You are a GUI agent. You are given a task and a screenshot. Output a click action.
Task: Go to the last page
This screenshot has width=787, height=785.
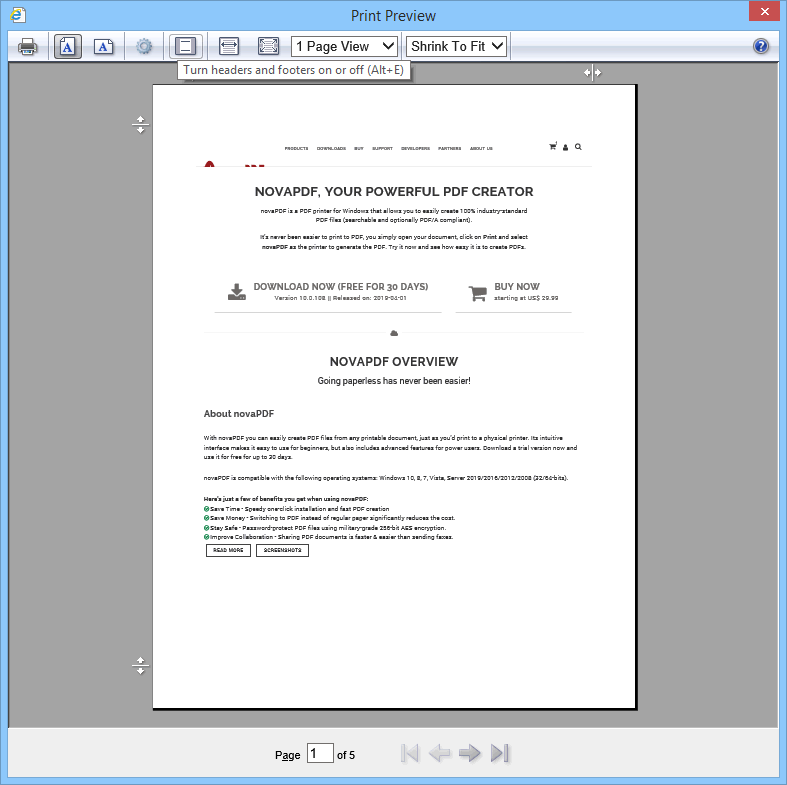point(500,753)
